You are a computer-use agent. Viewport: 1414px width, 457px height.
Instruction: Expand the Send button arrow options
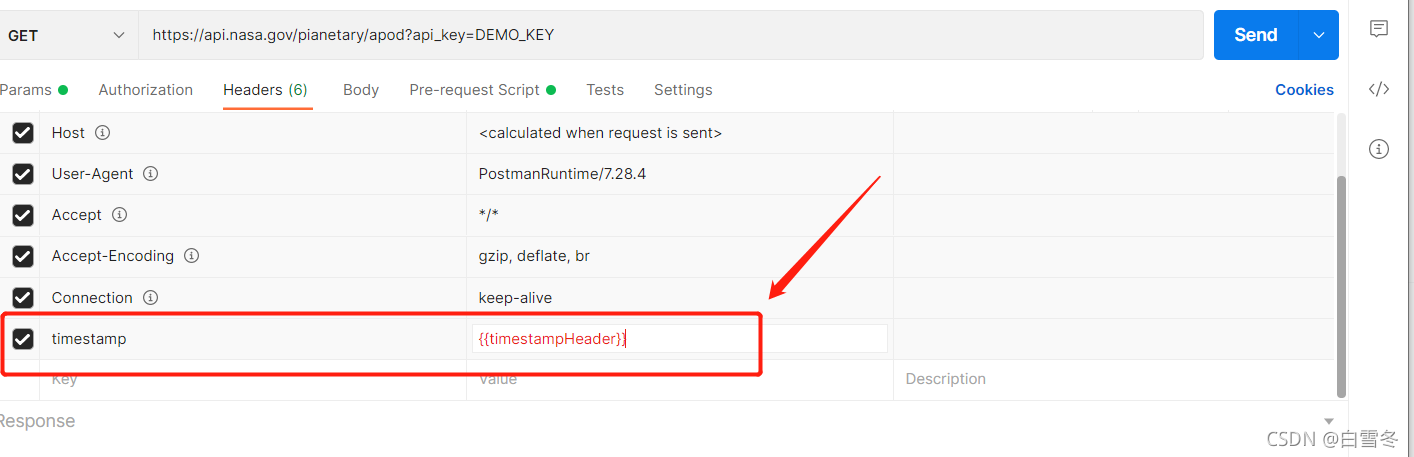(x=1318, y=35)
